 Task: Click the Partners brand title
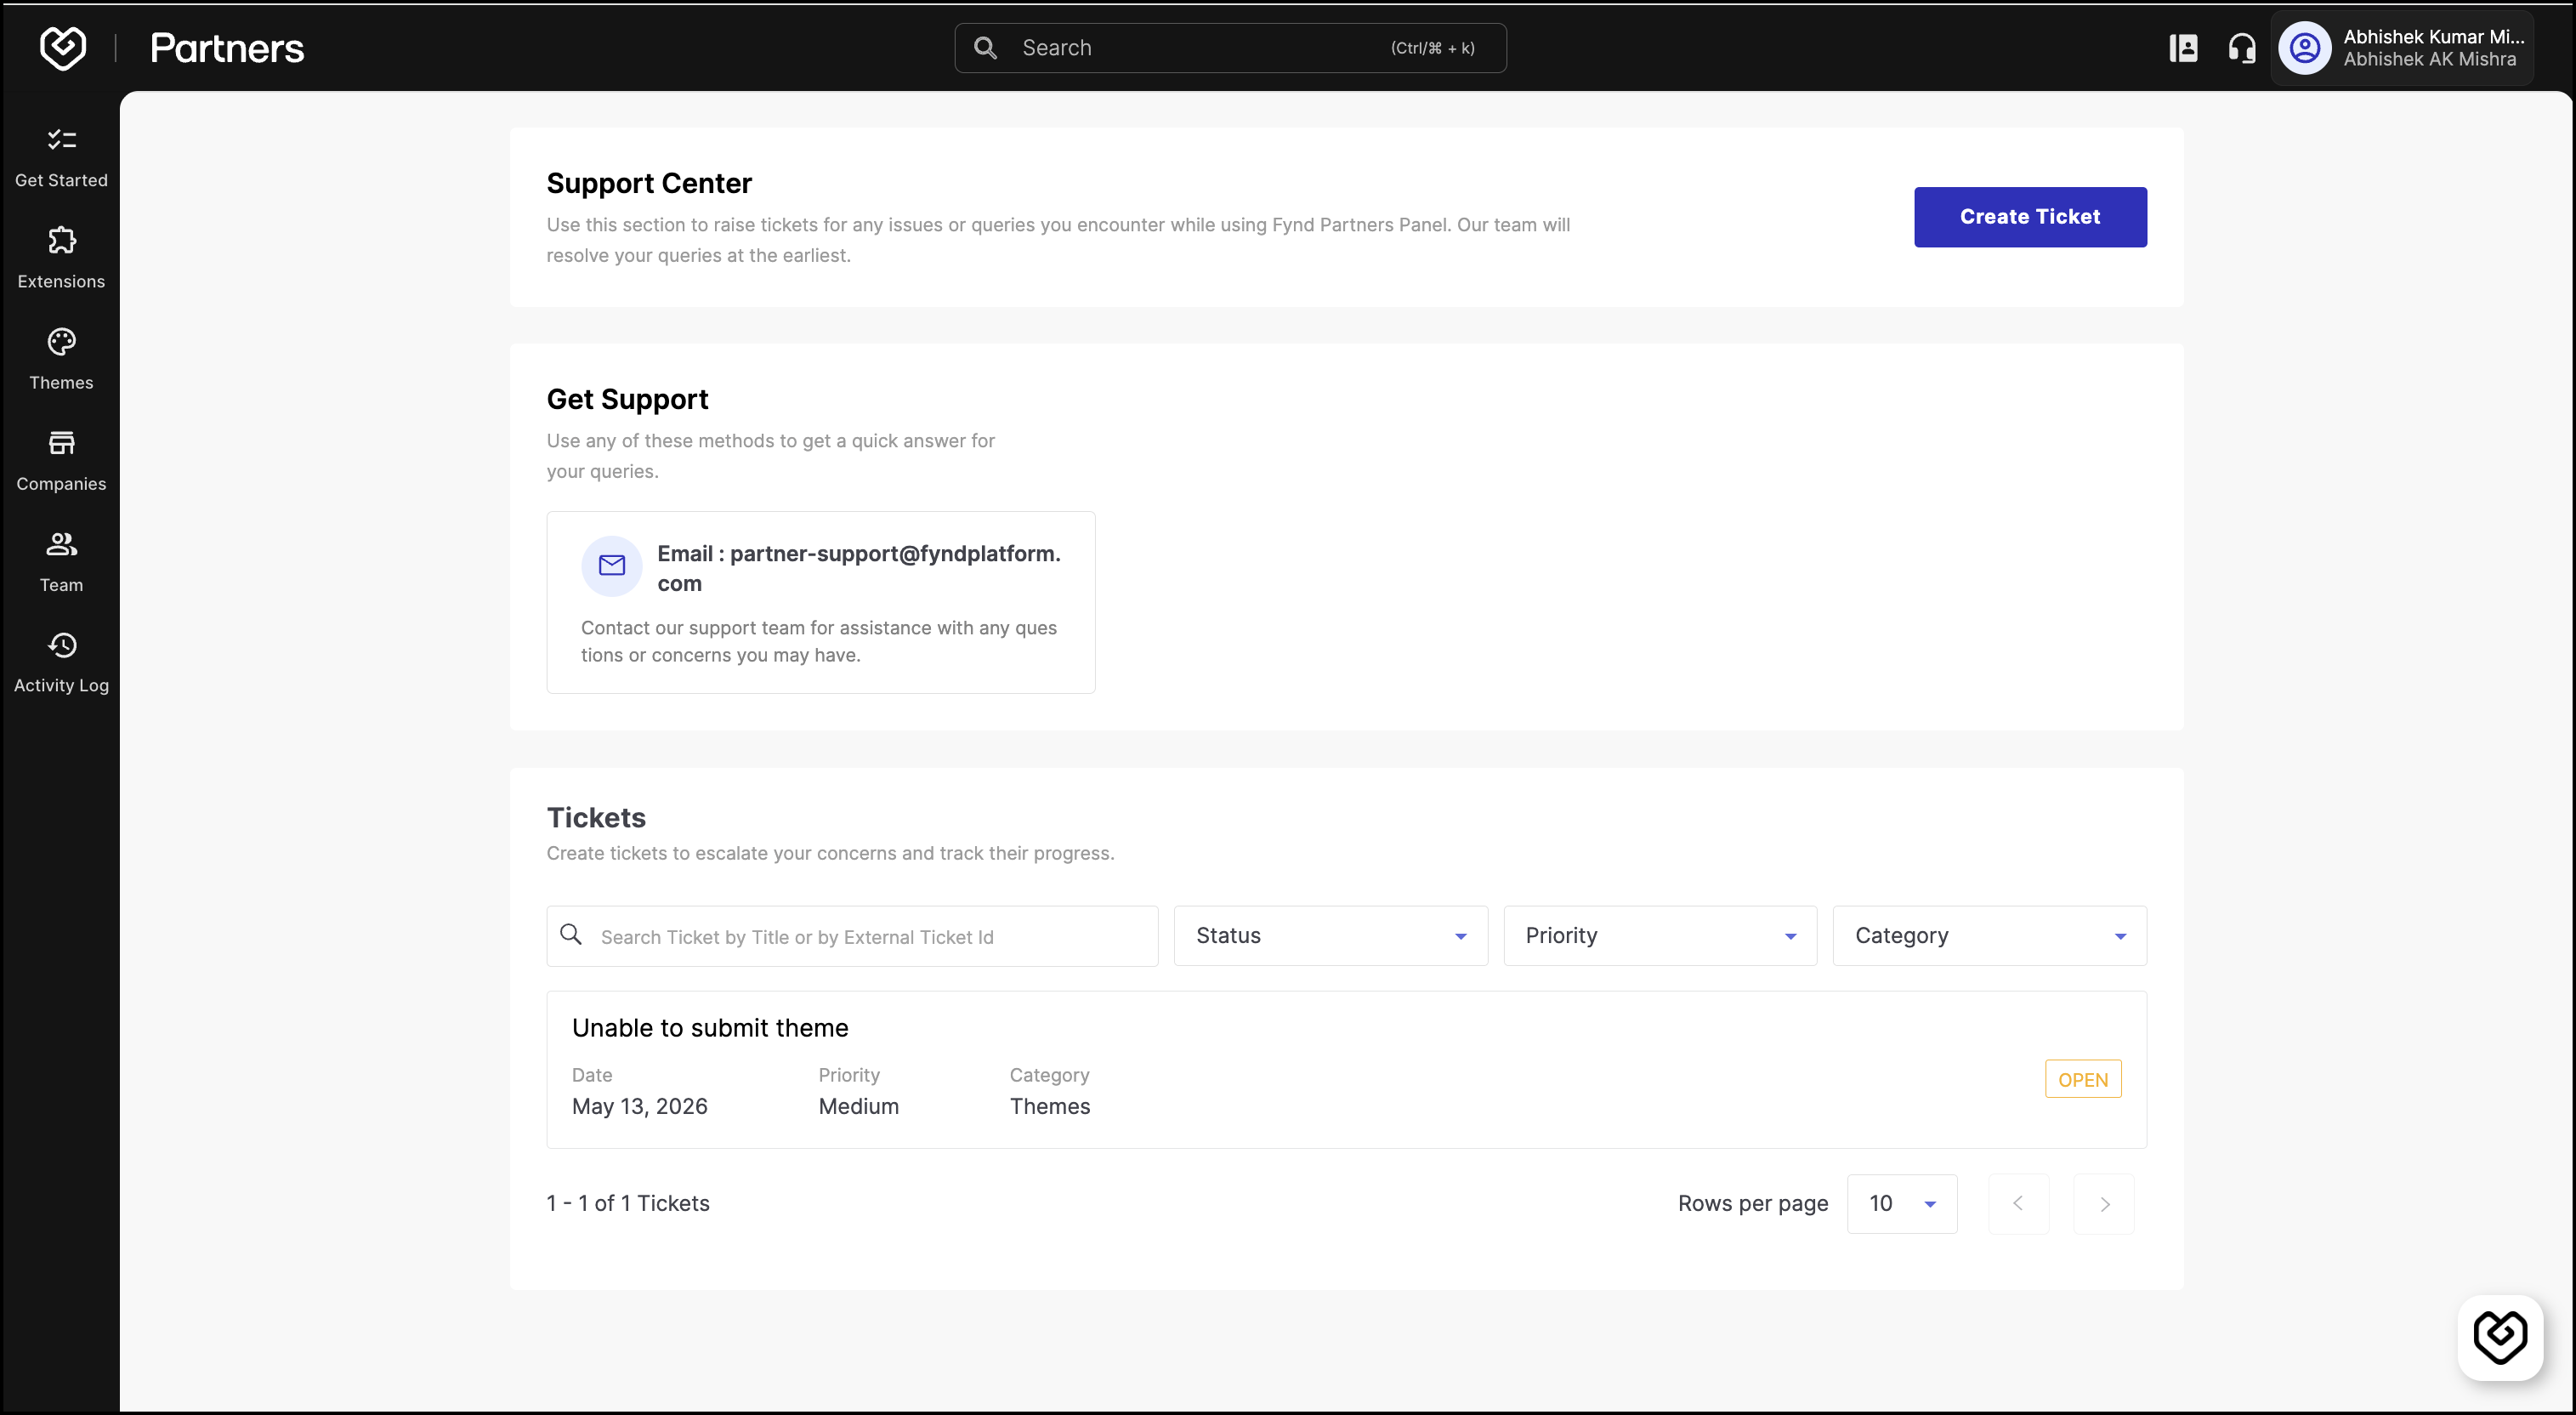tap(227, 48)
